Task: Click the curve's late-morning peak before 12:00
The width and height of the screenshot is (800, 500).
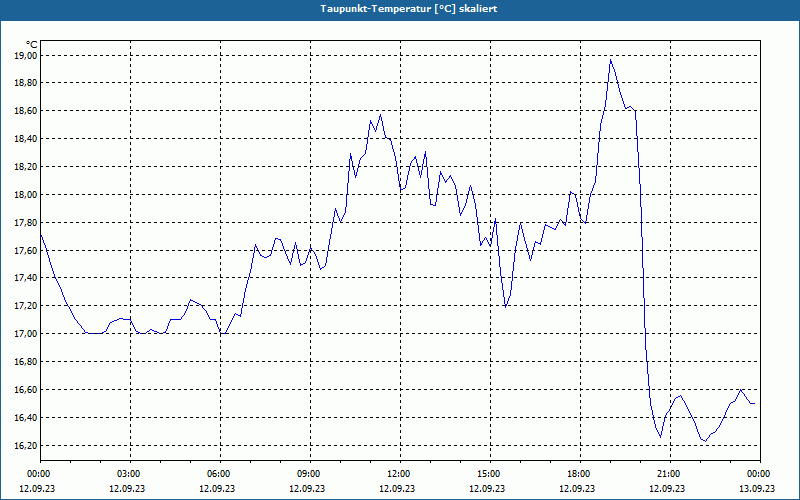Action: [380, 115]
